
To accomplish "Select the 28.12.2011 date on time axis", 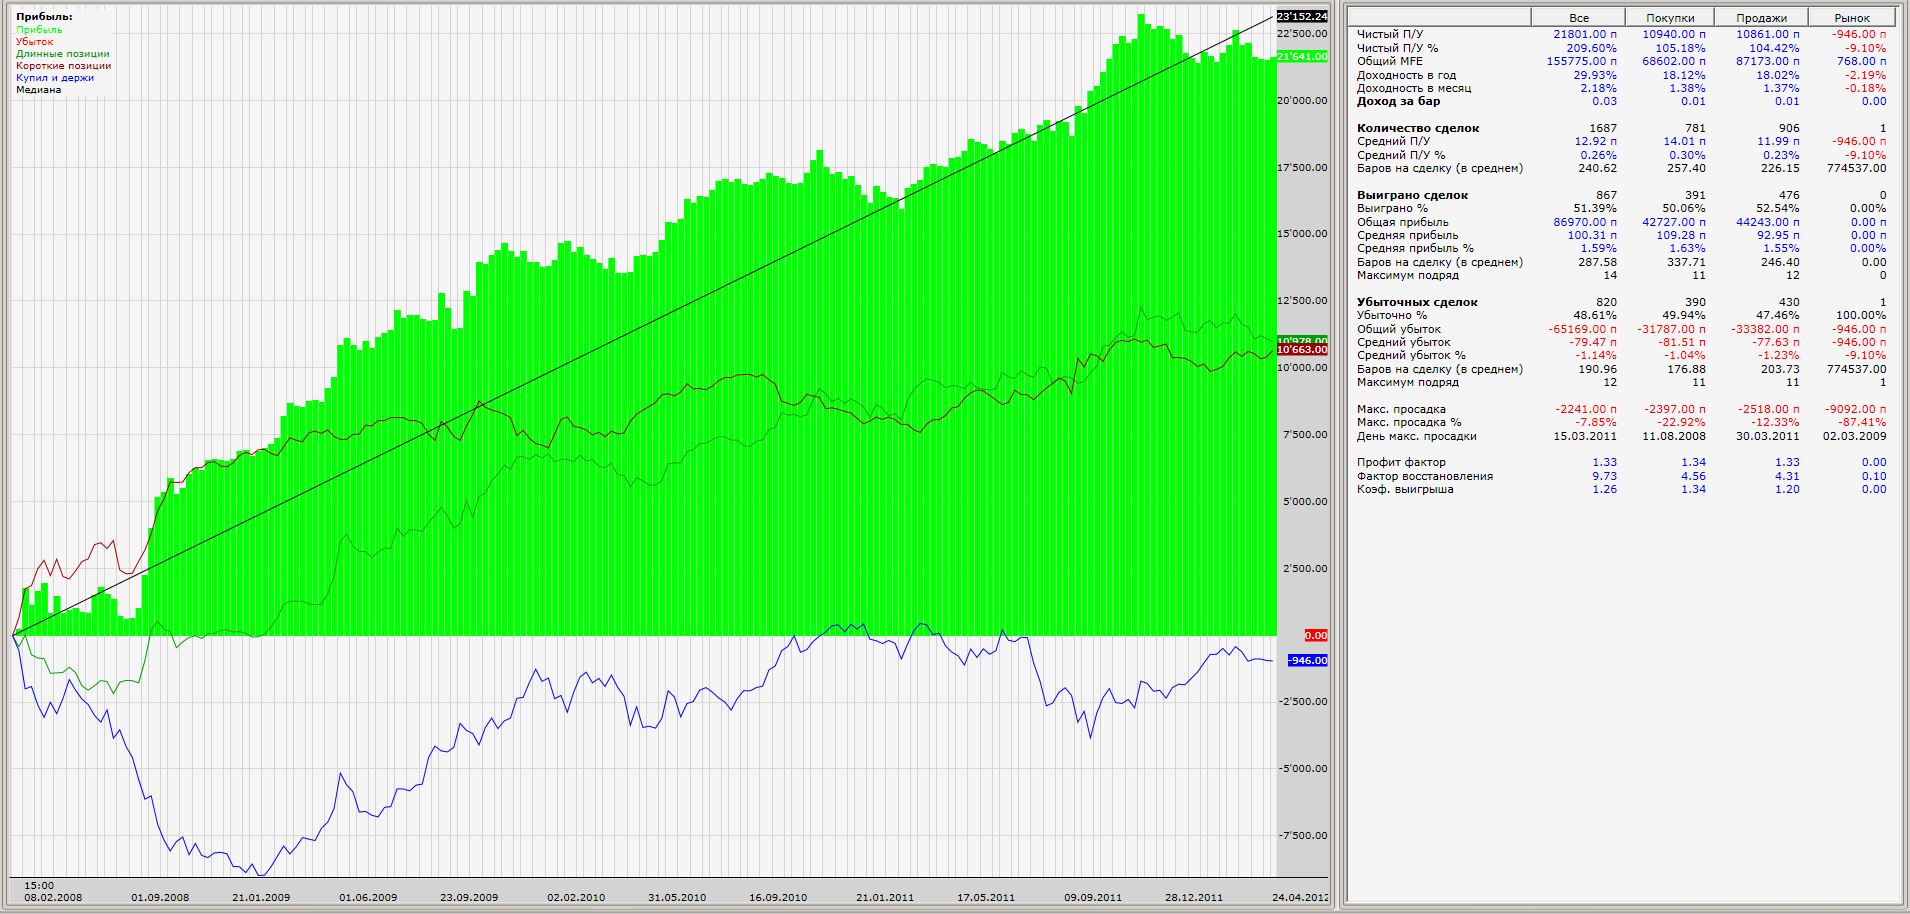I will point(1194,898).
